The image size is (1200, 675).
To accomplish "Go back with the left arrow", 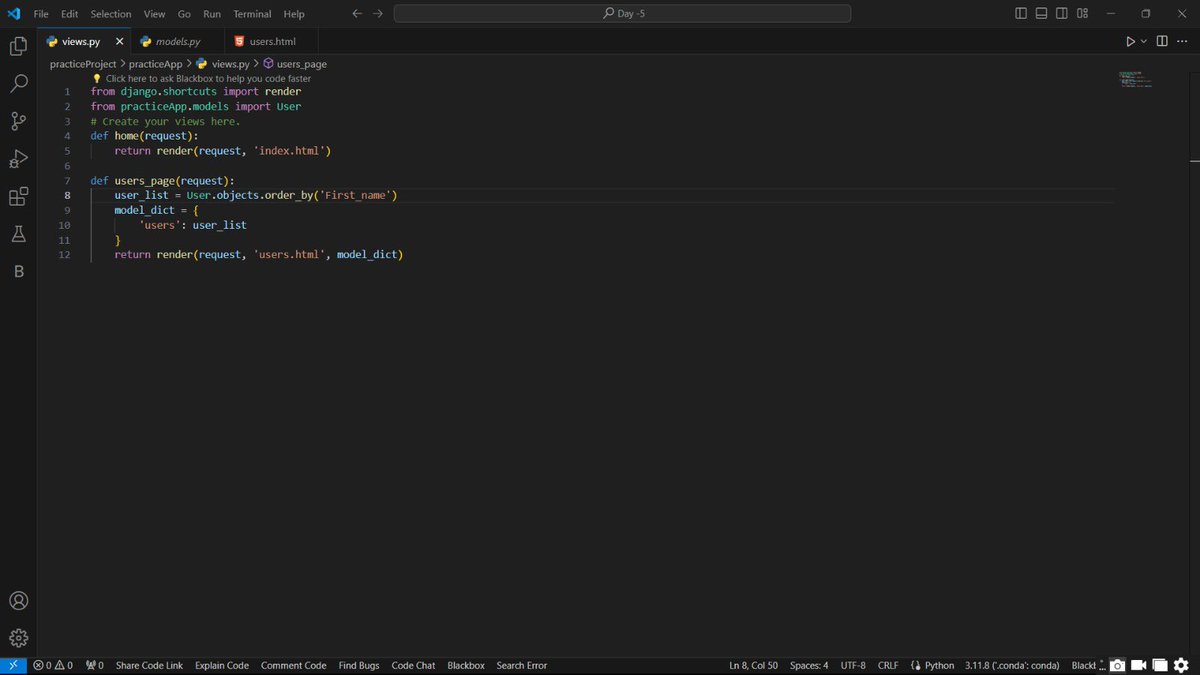I will 358,14.
